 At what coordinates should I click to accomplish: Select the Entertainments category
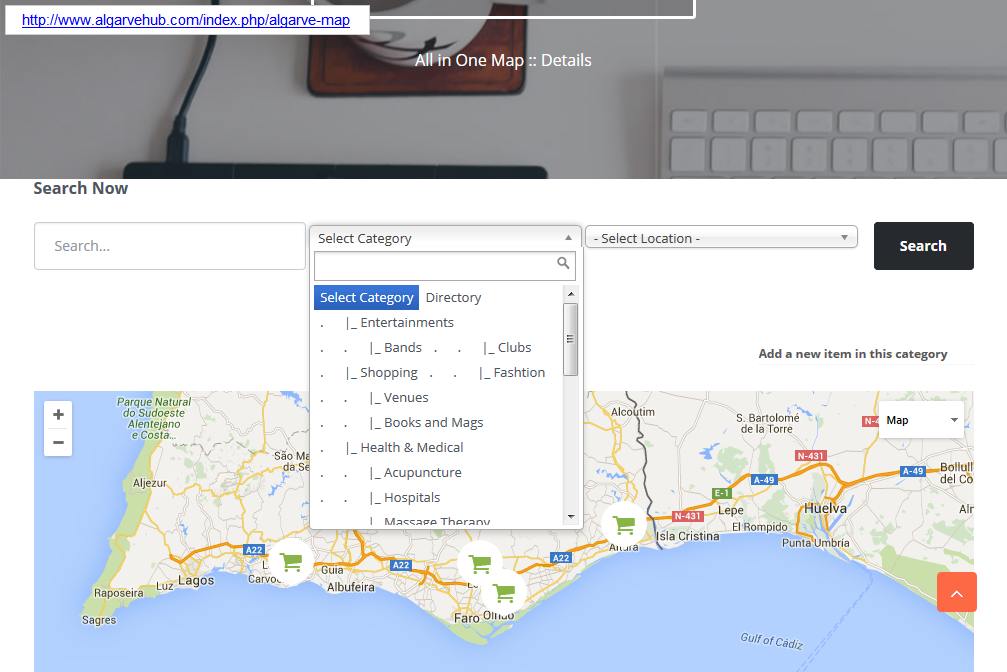click(x=399, y=322)
